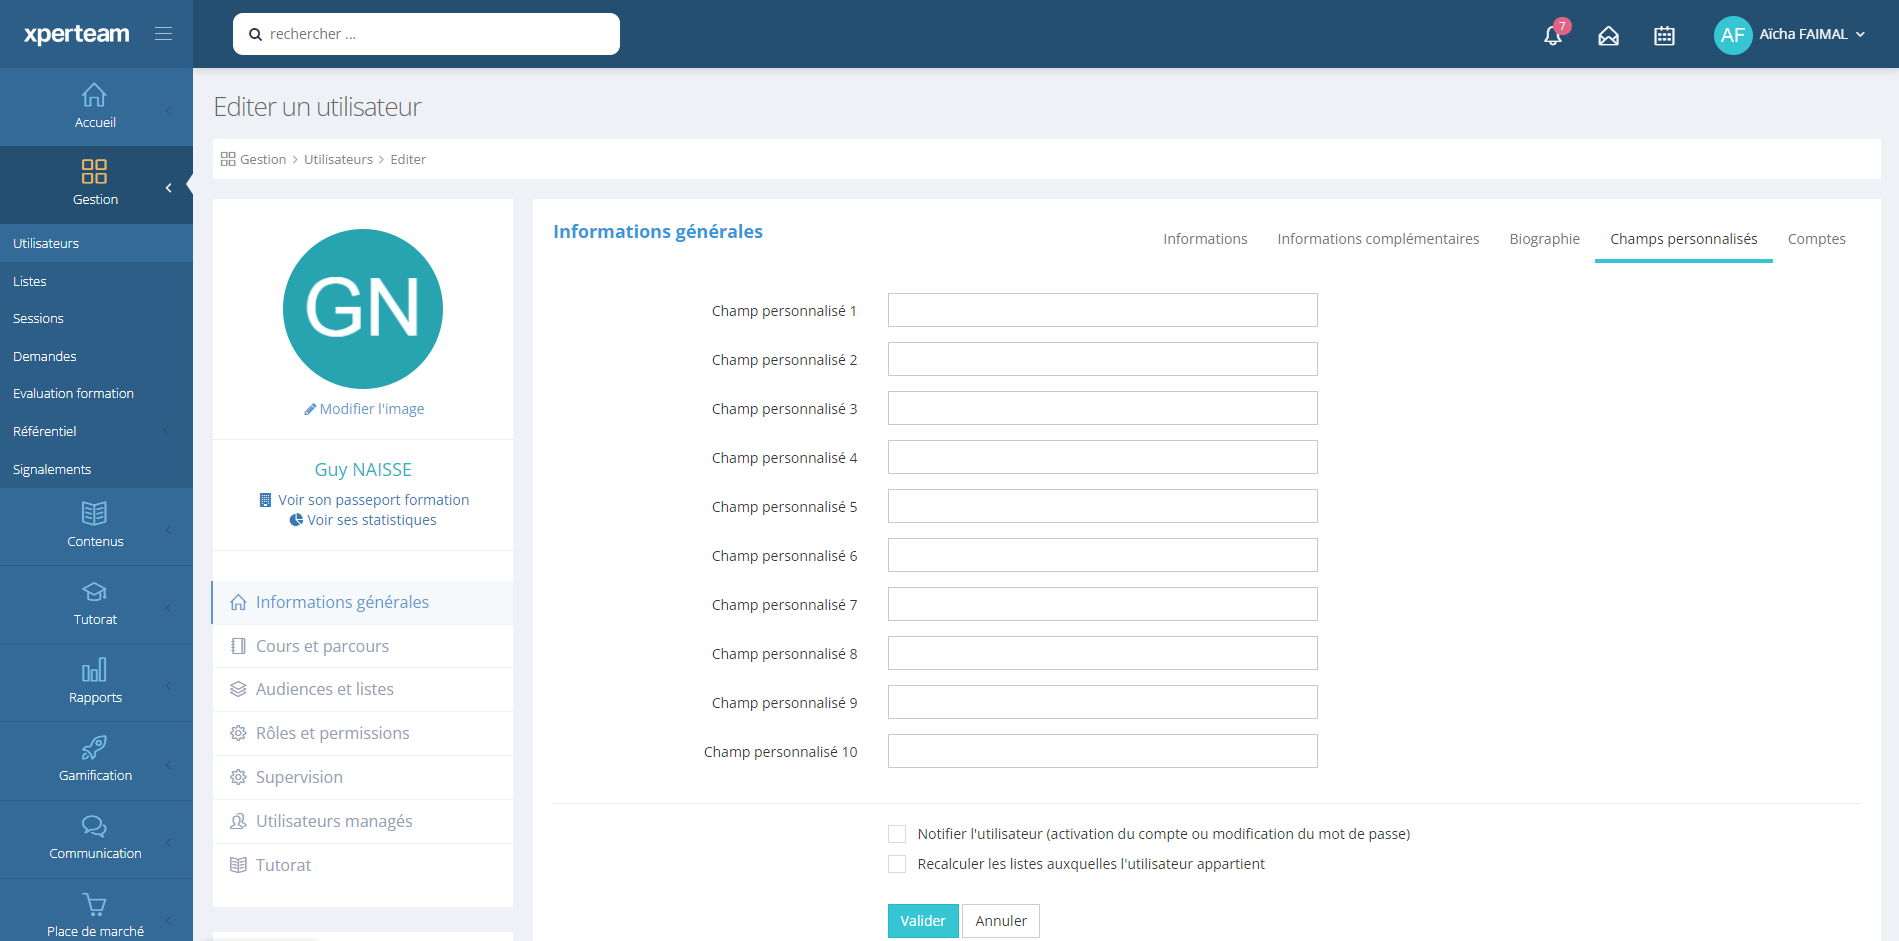Click Modifier l'image link

coord(371,409)
